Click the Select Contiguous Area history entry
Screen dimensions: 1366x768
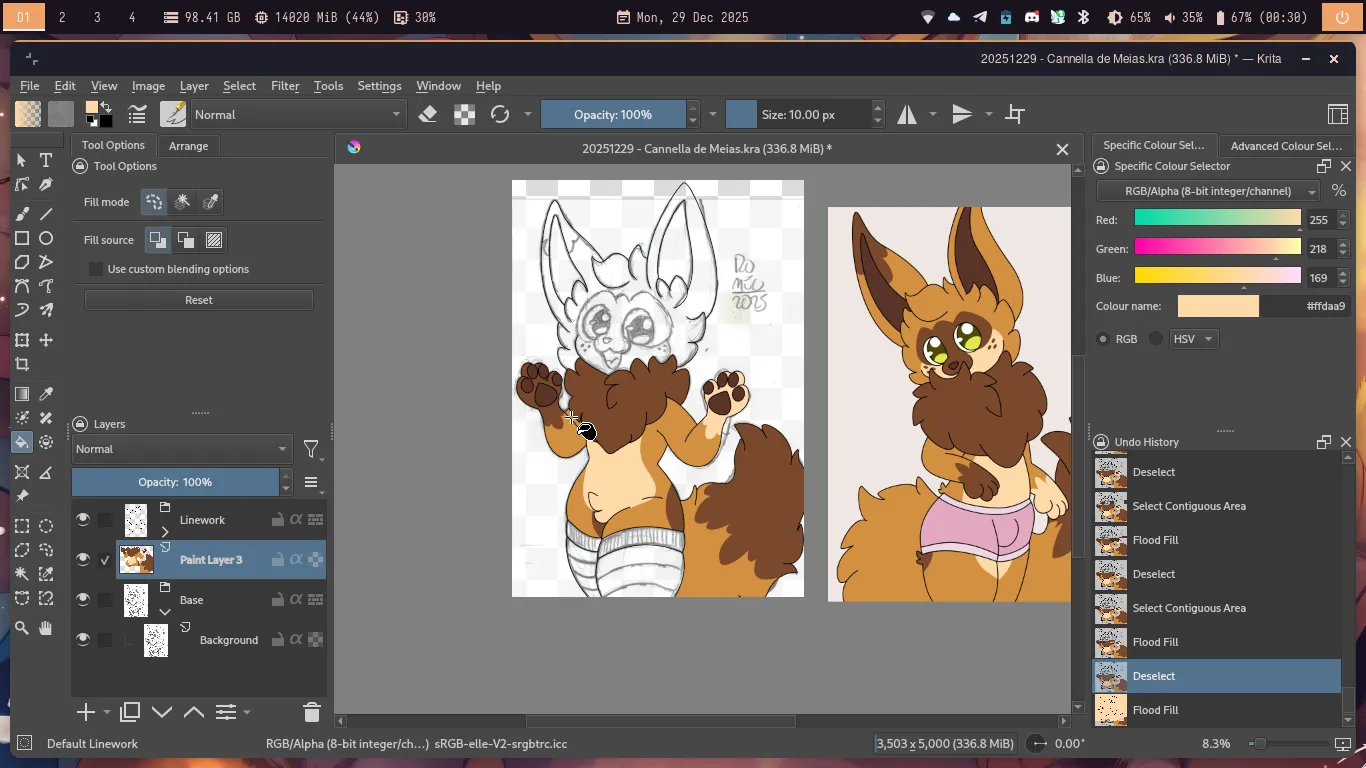(x=1188, y=608)
